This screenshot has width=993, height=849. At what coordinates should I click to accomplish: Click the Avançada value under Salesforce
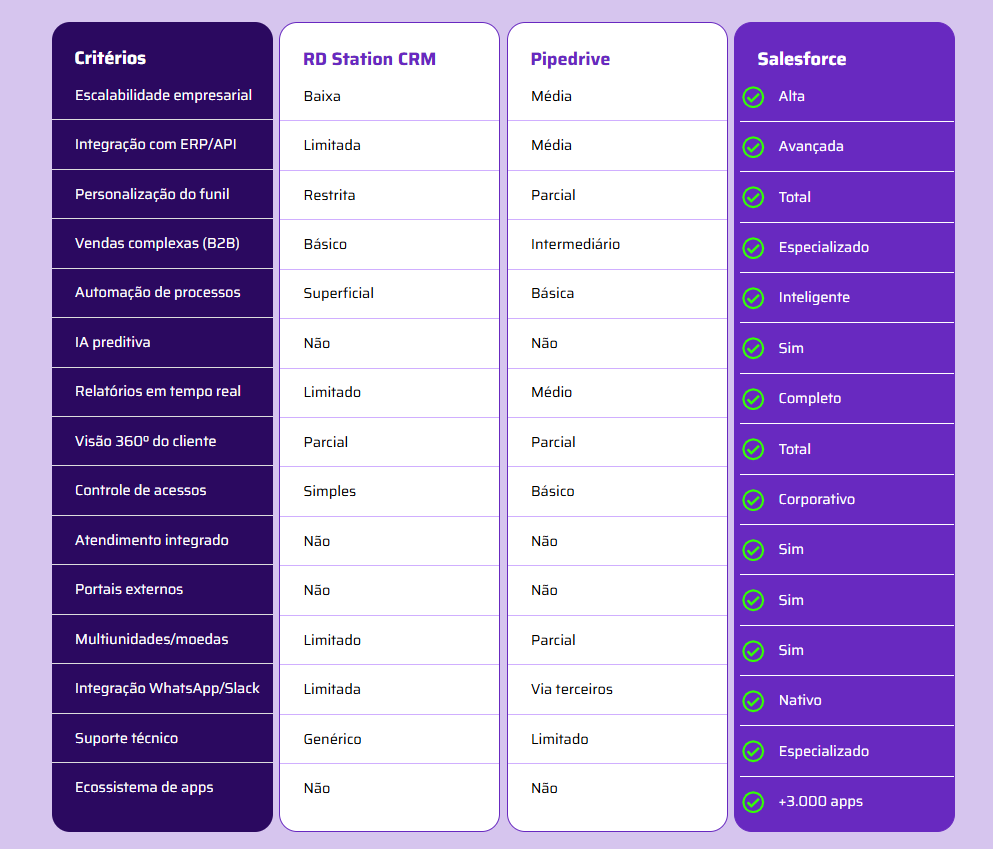pyautogui.click(x=811, y=146)
